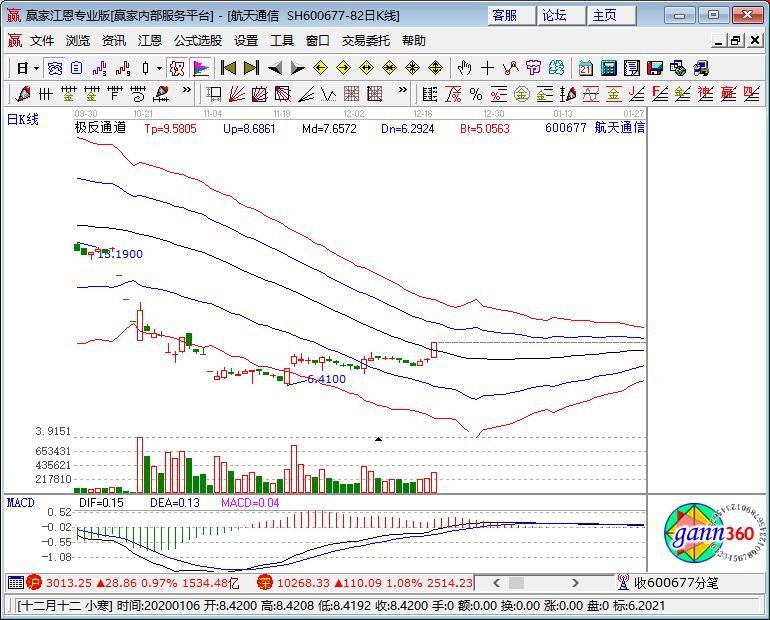Viewport: 770px width, 620px height.
Task: Open the 资讯 menu
Action: 114,41
